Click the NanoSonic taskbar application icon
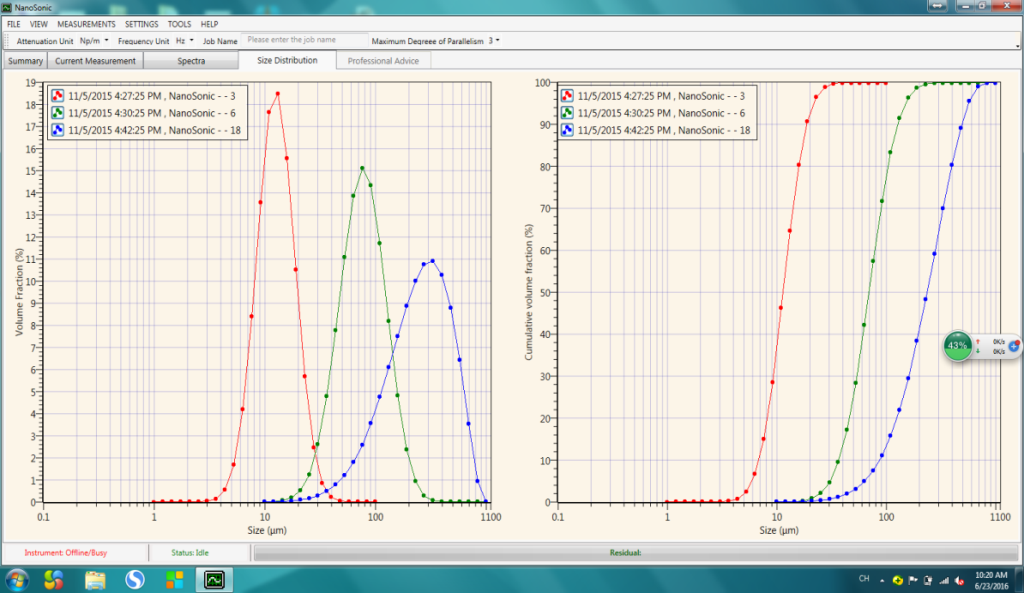 (x=214, y=579)
